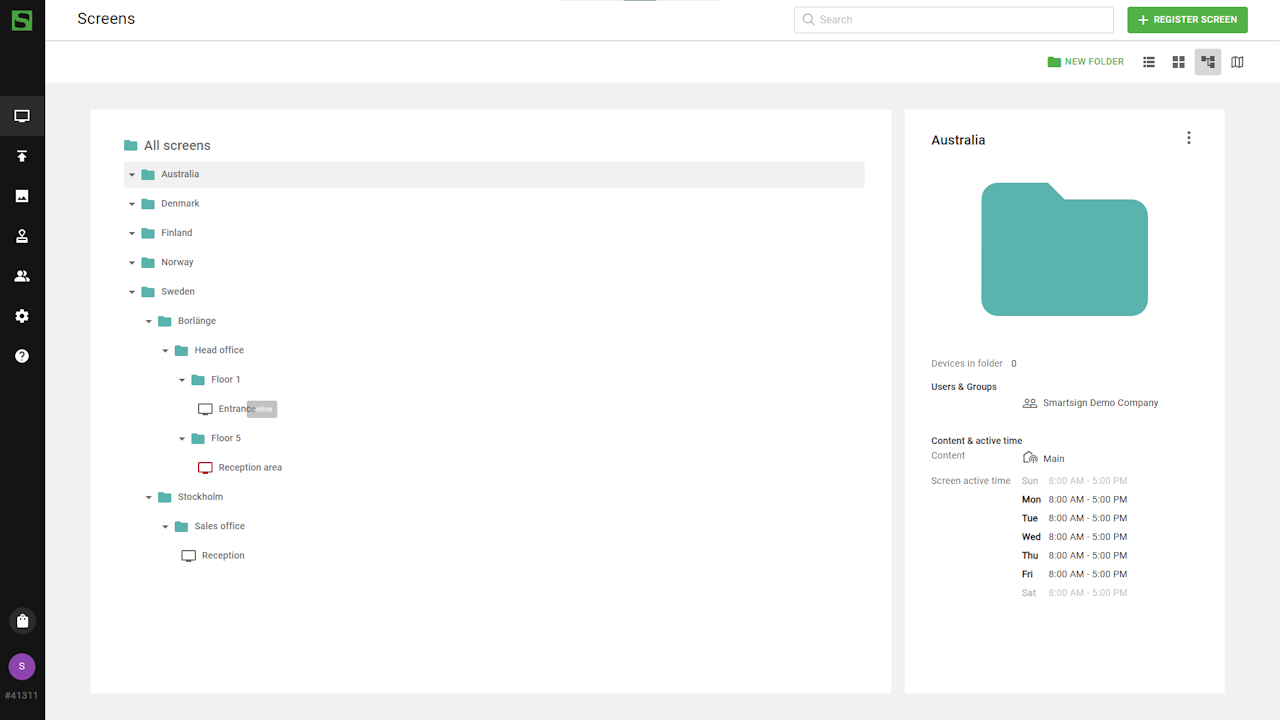Open the Australia folder options menu
Image resolution: width=1280 pixels, height=720 pixels.
coord(1189,138)
